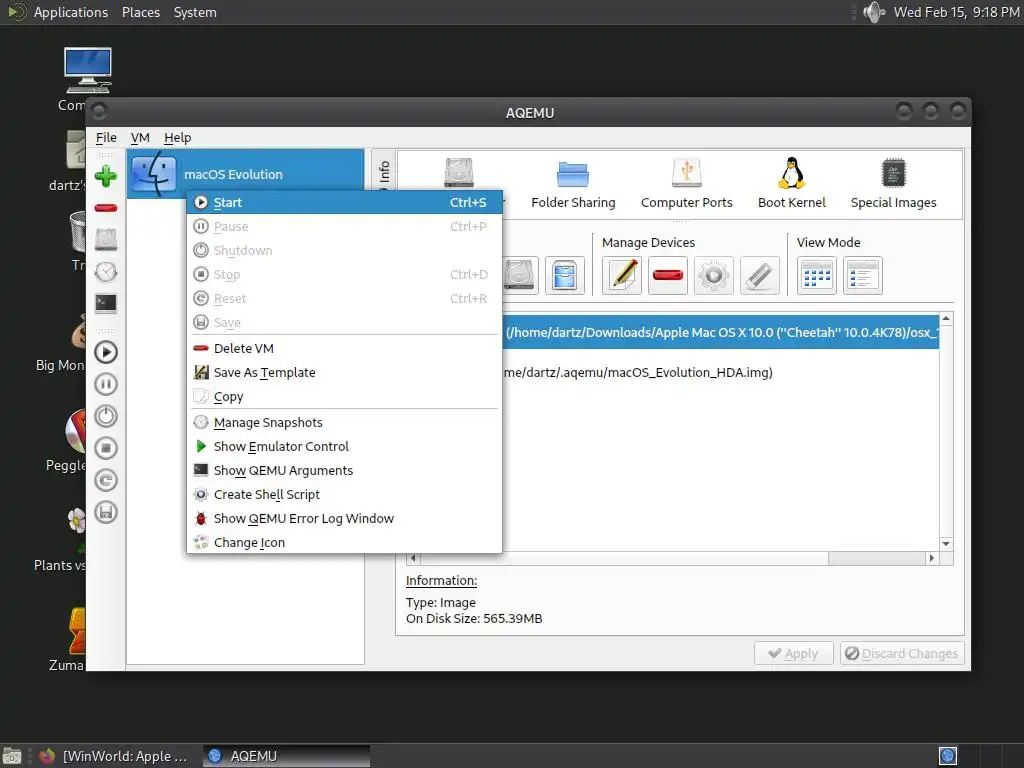Click the green plus Add VM icon
The height and width of the screenshot is (768, 1024).
point(106,176)
